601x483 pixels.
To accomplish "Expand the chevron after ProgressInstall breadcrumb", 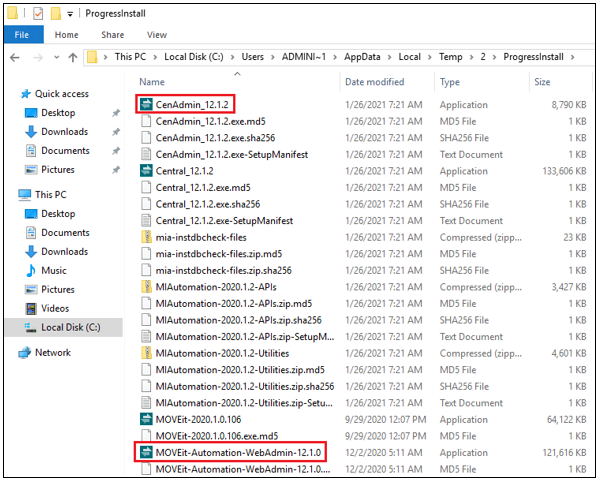I will tap(573, 57).
